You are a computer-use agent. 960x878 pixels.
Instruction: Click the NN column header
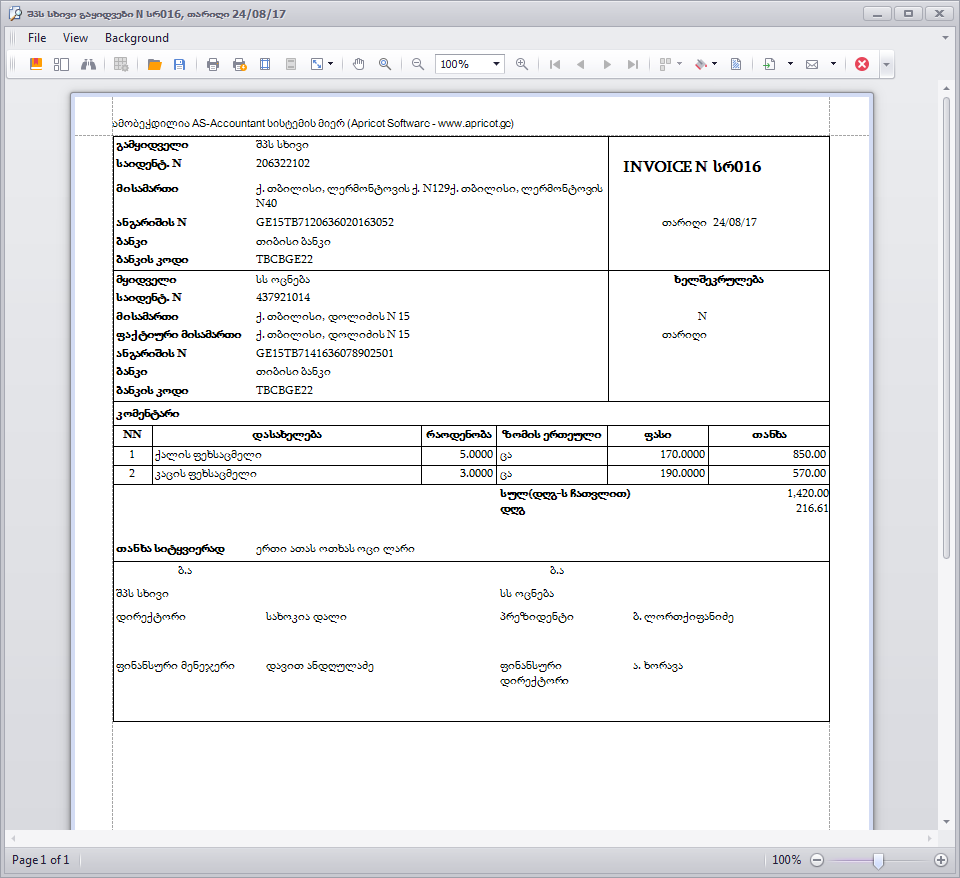pos(133,435)
